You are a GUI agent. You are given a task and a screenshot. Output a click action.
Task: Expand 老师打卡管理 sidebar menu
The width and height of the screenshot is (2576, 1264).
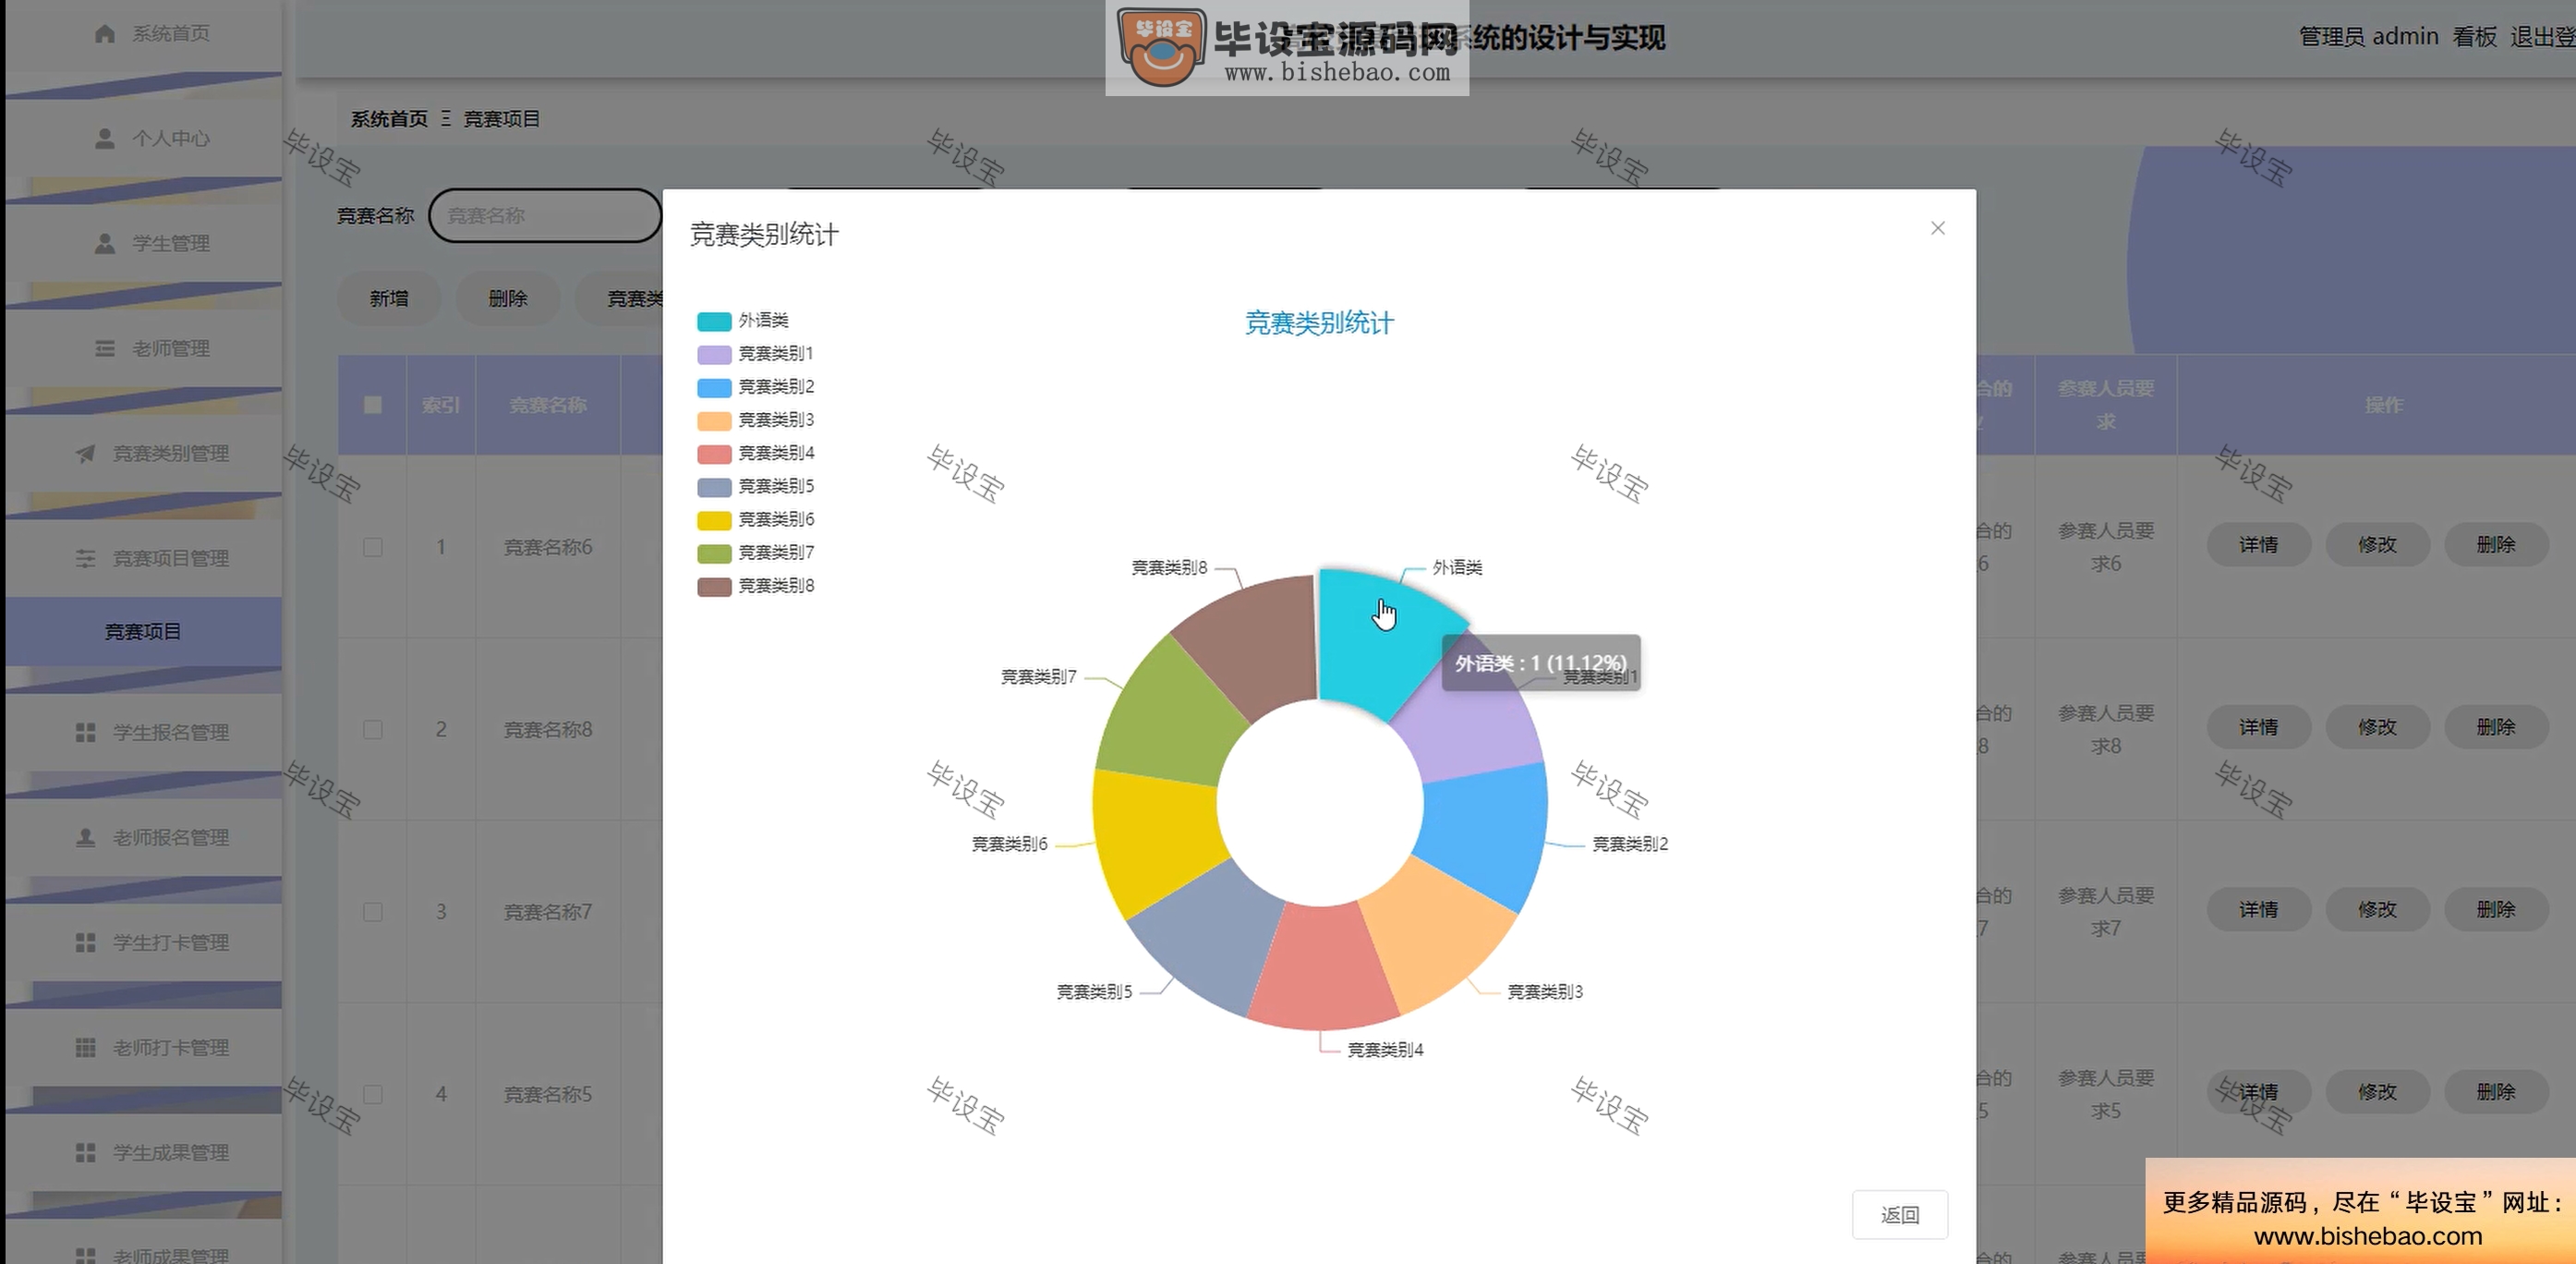click(143, 1048)
